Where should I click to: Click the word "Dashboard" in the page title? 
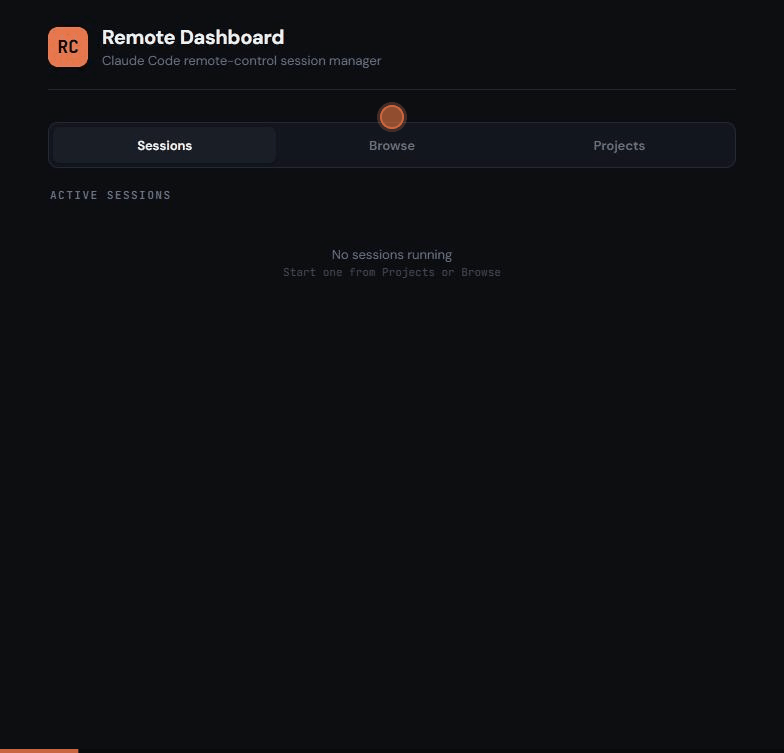pos(232,38)
